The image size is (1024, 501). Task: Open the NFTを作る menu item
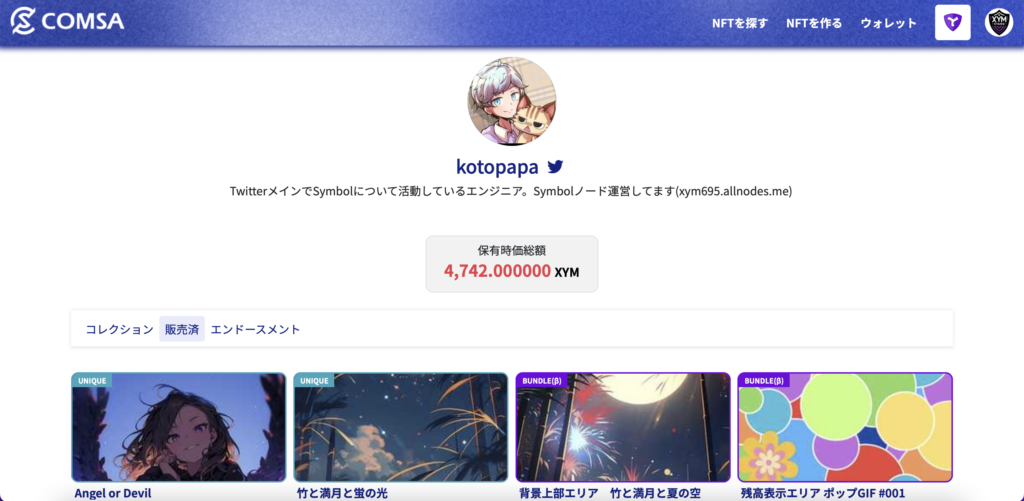pyautogui.click(x=814, y=24)
